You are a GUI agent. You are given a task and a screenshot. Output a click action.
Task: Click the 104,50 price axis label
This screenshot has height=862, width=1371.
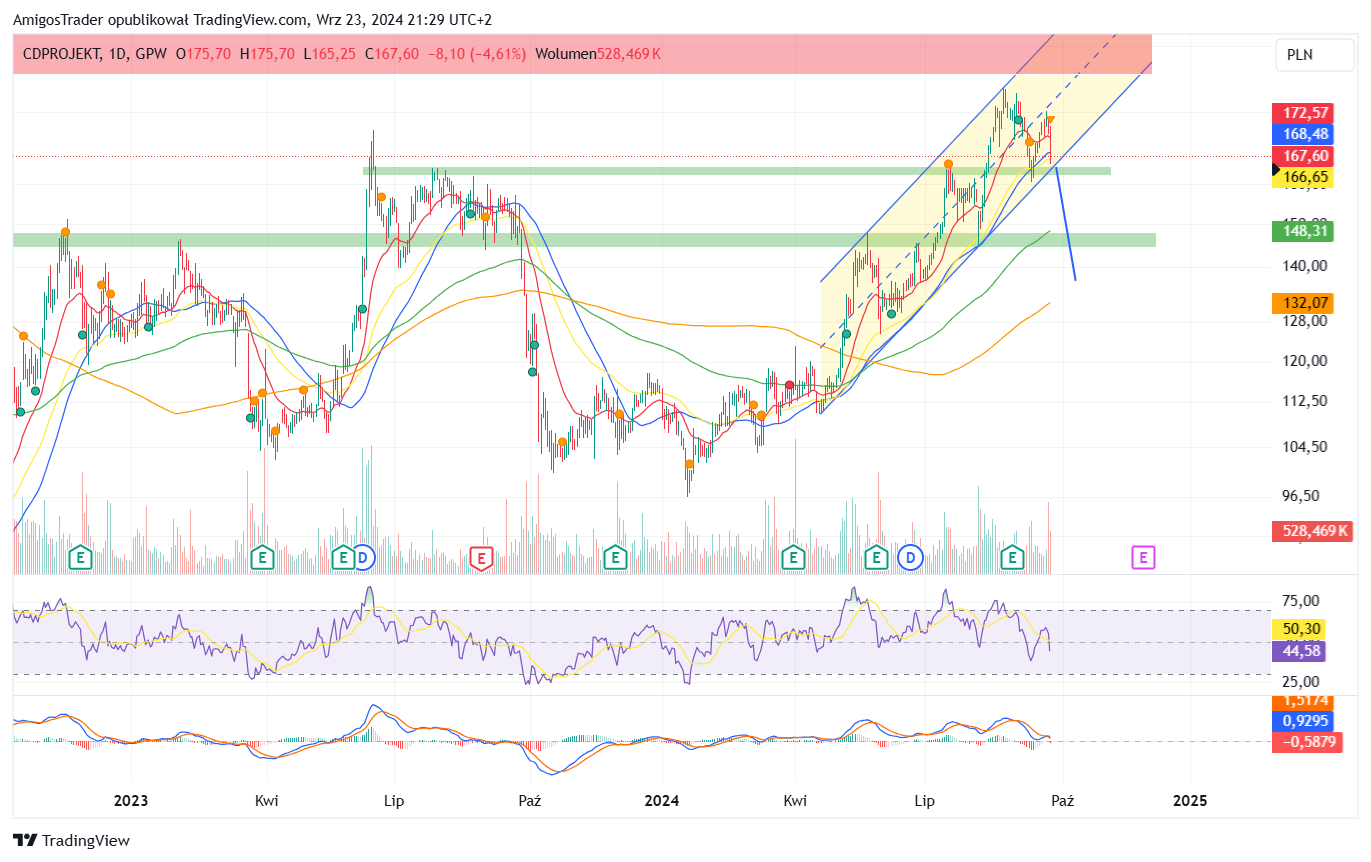coord(1305,447)
